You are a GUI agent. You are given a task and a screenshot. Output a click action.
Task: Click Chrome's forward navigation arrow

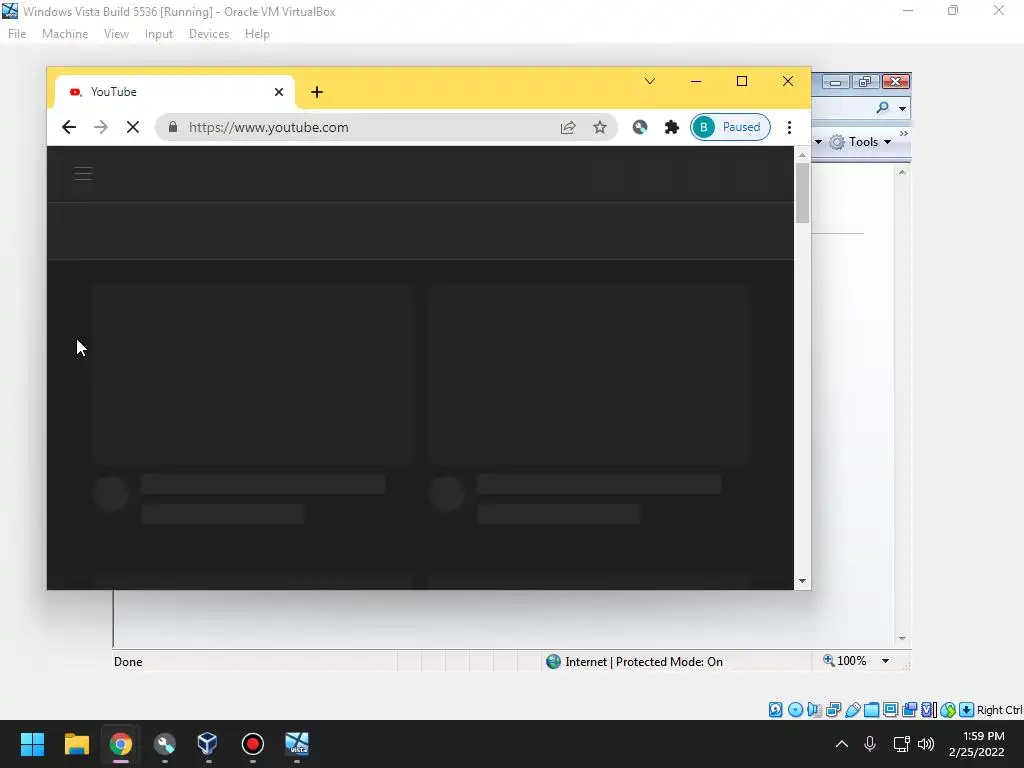pyautogui.click(x=101, y=127)
